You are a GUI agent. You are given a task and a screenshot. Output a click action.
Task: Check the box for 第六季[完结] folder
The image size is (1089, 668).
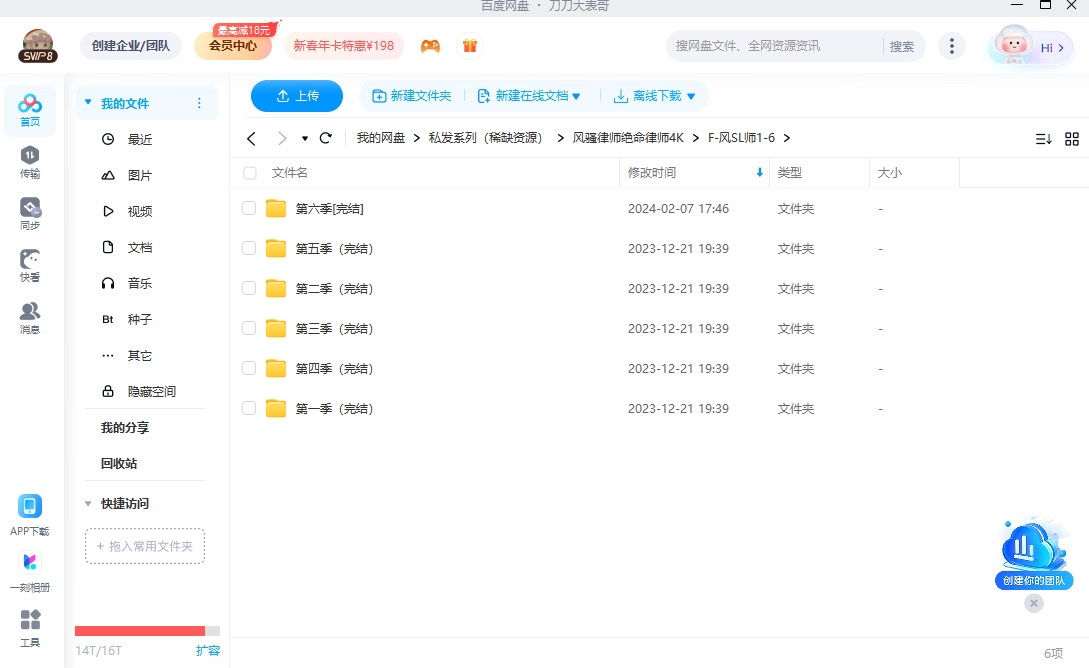click(x=249, y=208)
